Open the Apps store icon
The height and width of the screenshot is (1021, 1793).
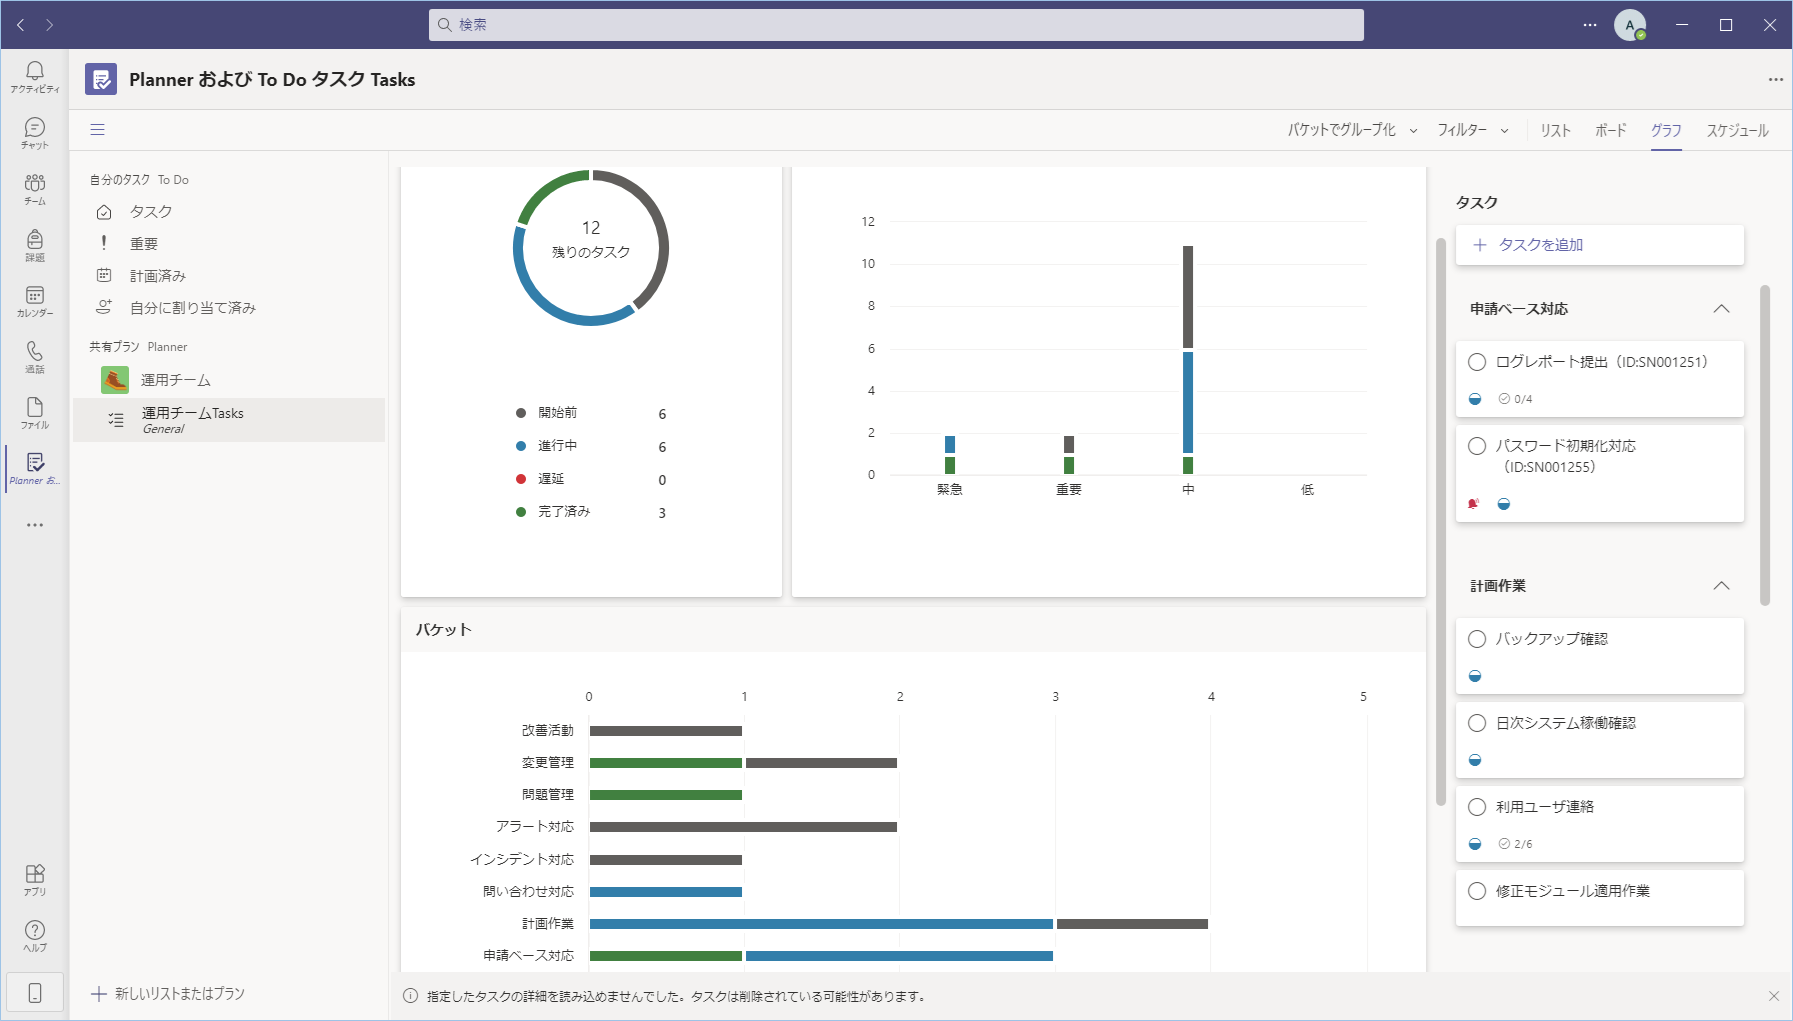point(35,880)
